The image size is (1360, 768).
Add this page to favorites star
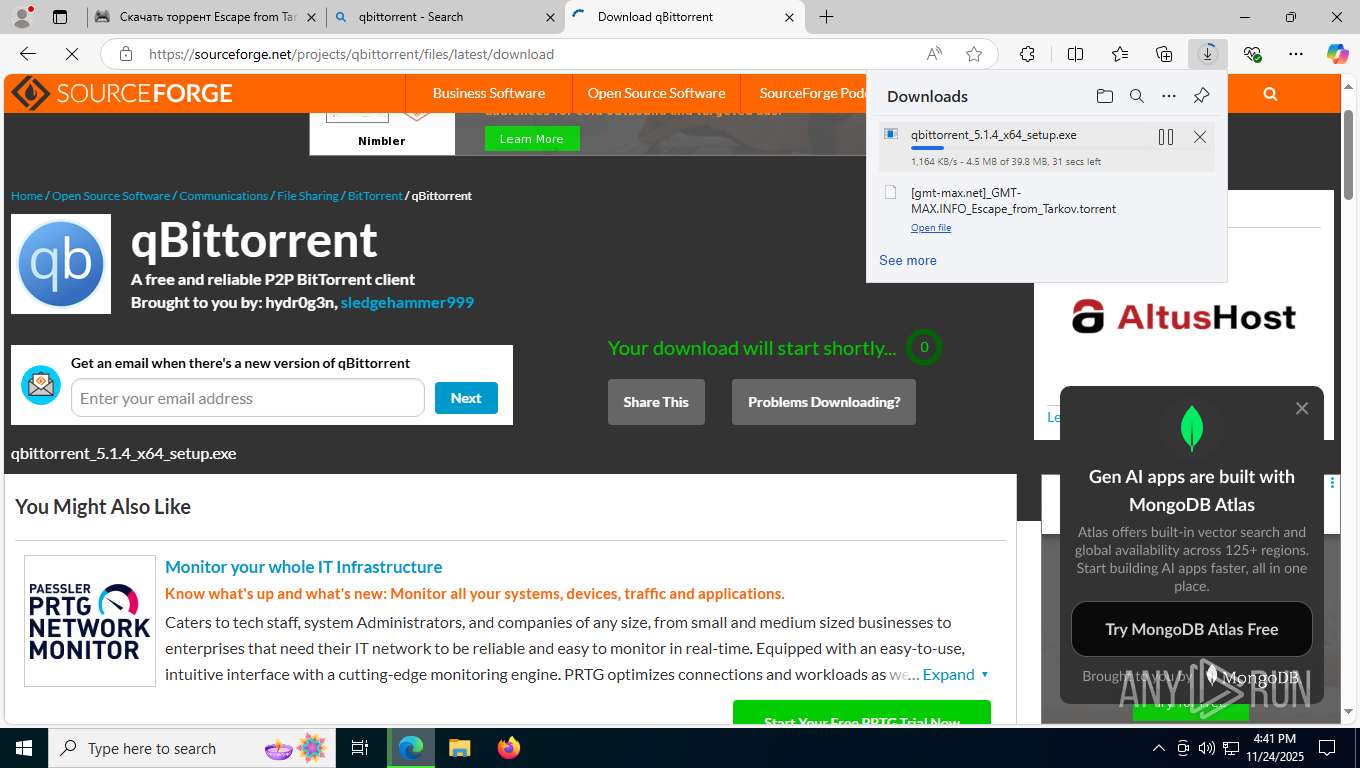pos(974,54)
